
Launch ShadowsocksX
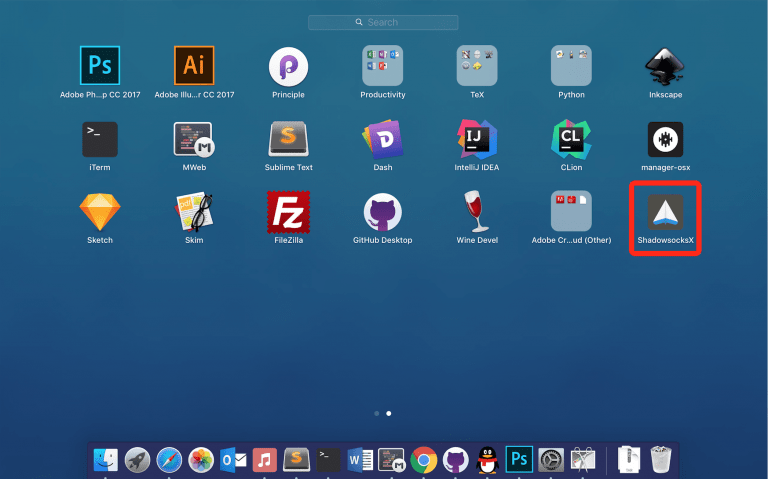(665, 212)
